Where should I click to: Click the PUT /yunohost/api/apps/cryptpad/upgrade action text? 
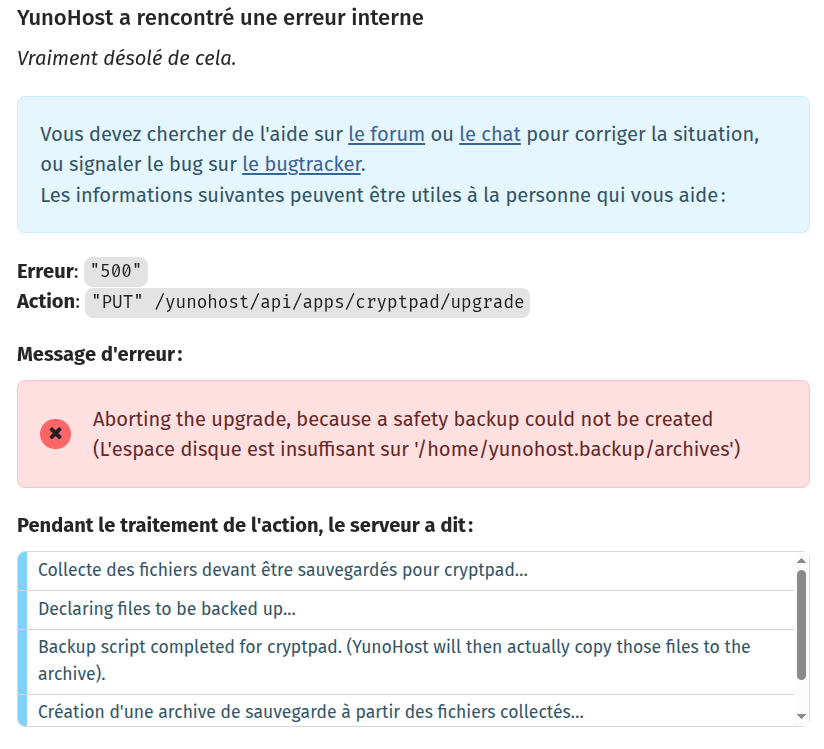307,302
